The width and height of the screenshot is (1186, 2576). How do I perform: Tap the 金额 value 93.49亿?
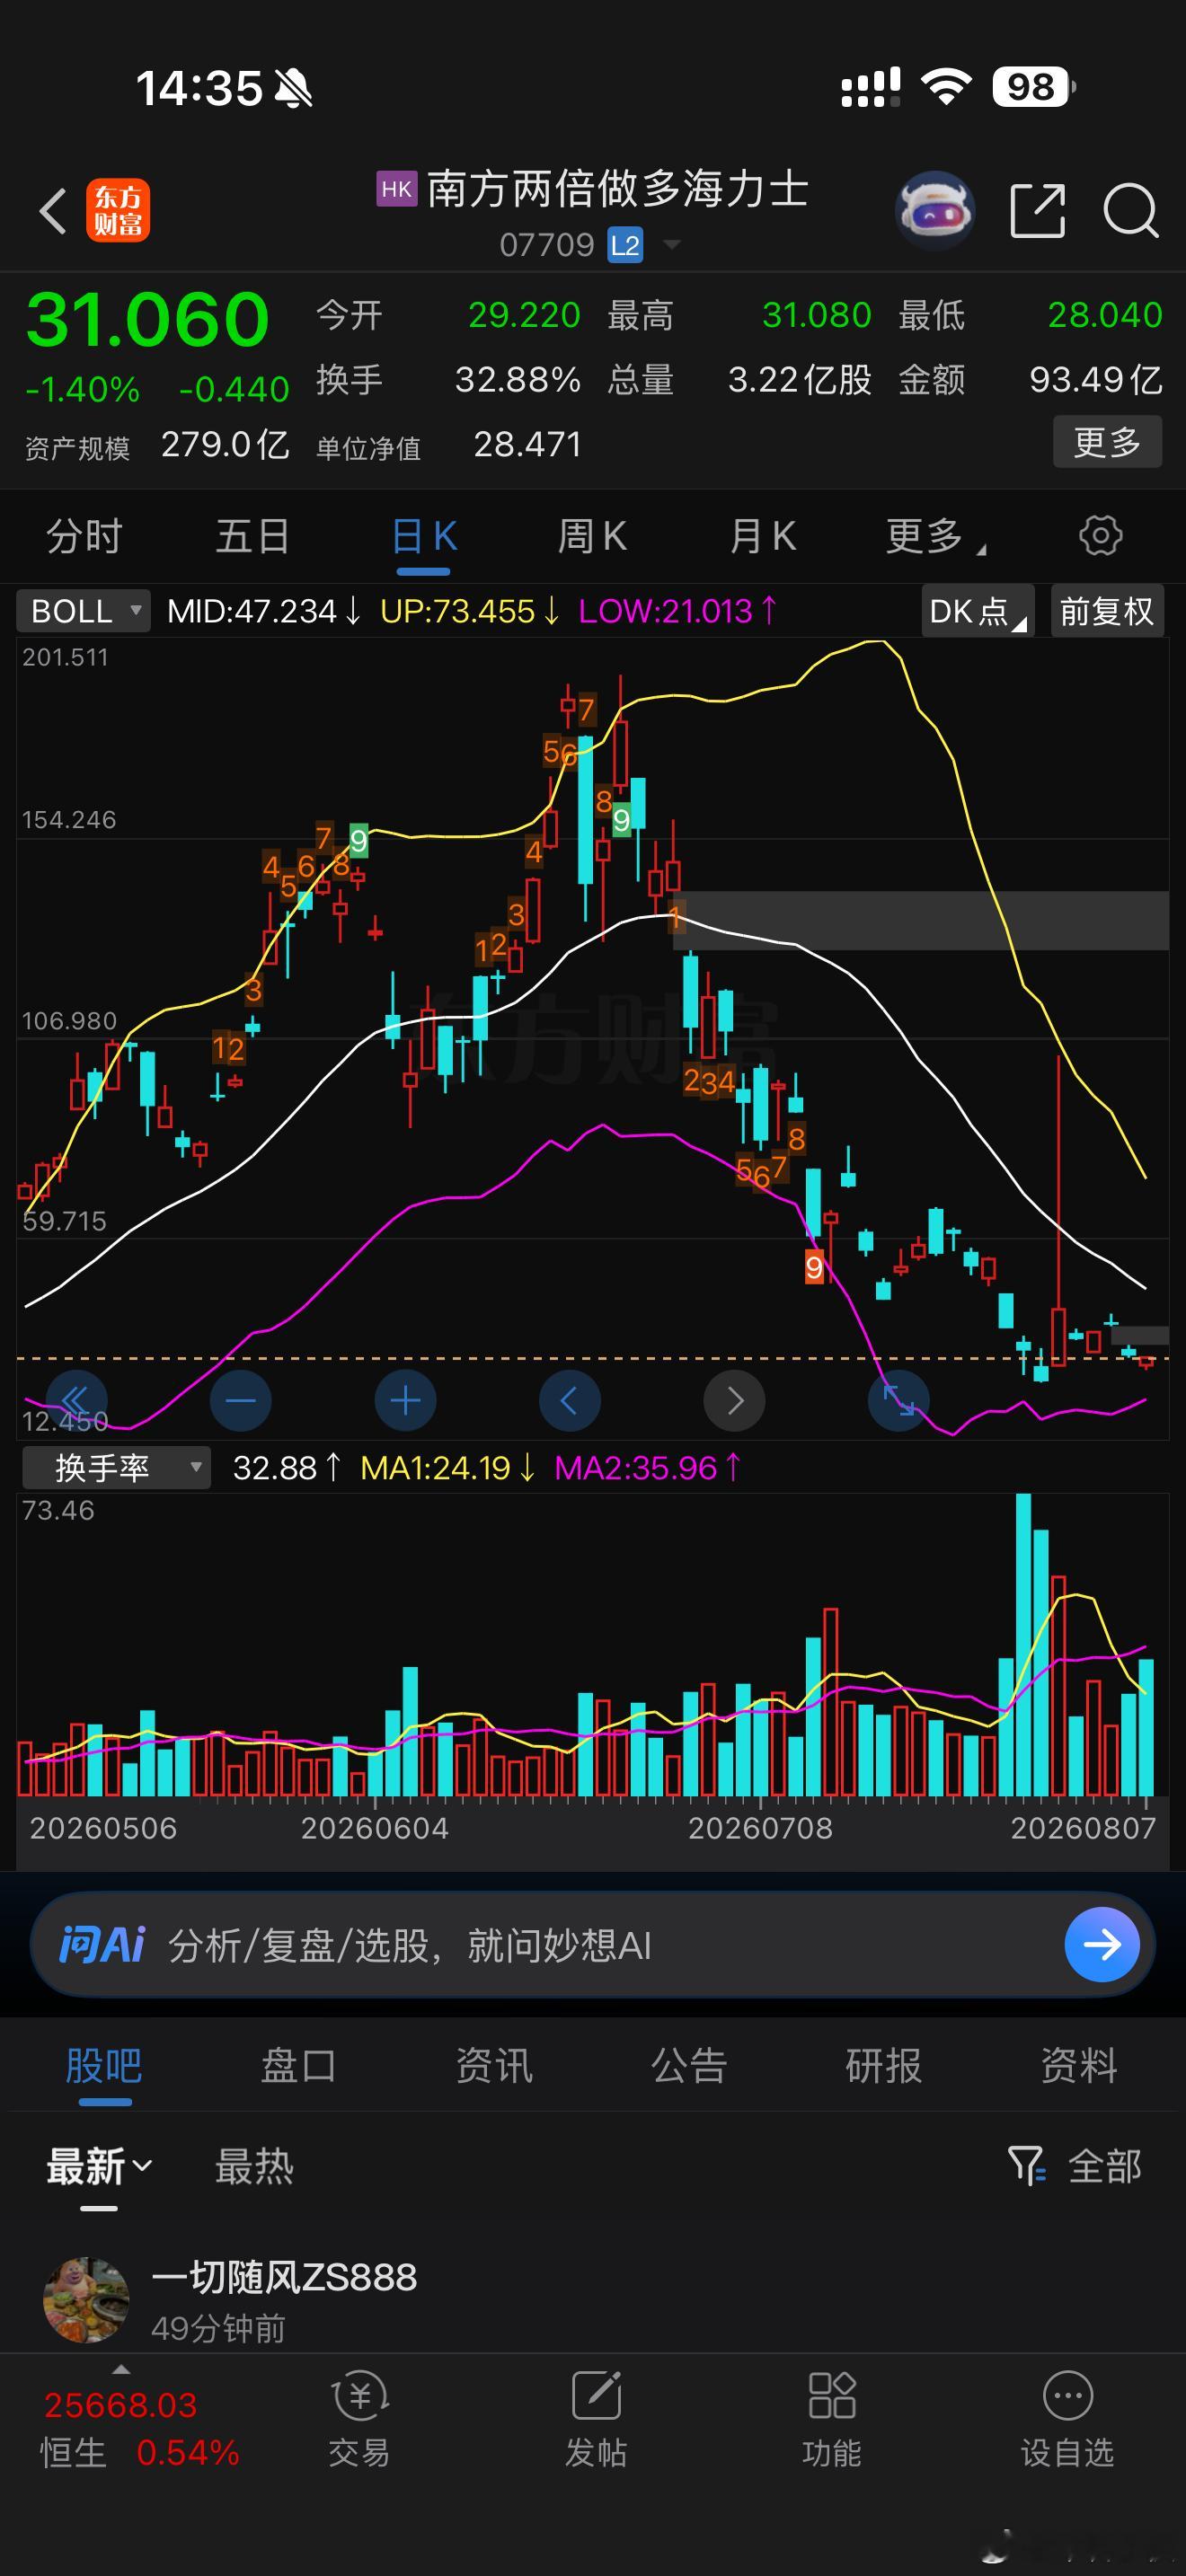click(1096, 380)
